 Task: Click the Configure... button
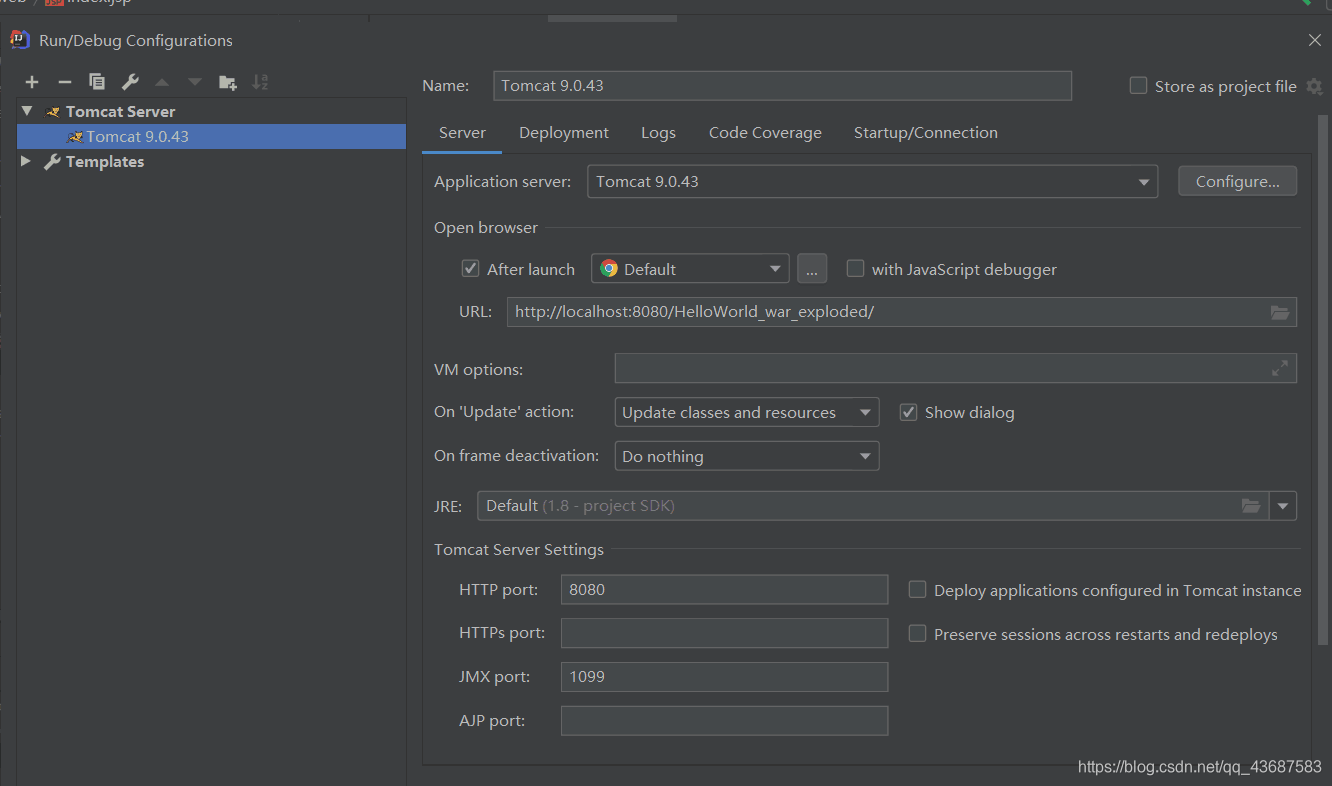point(1237,182)
